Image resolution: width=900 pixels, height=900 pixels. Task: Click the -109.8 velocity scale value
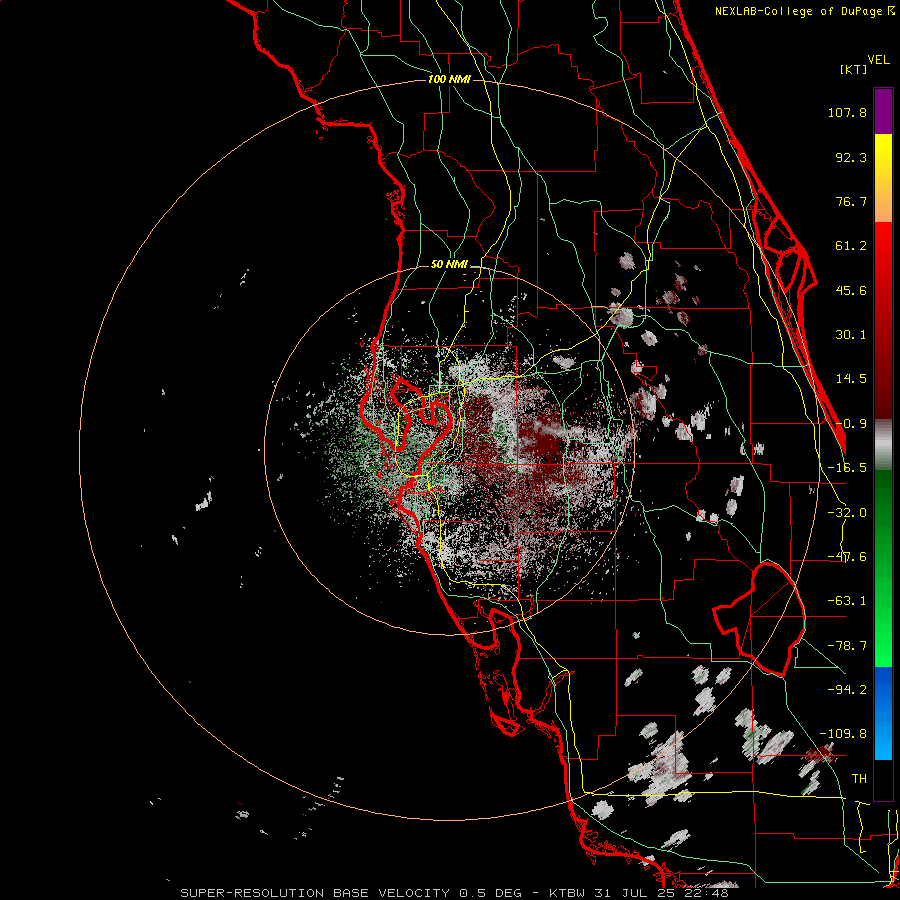tap(843, 734)
